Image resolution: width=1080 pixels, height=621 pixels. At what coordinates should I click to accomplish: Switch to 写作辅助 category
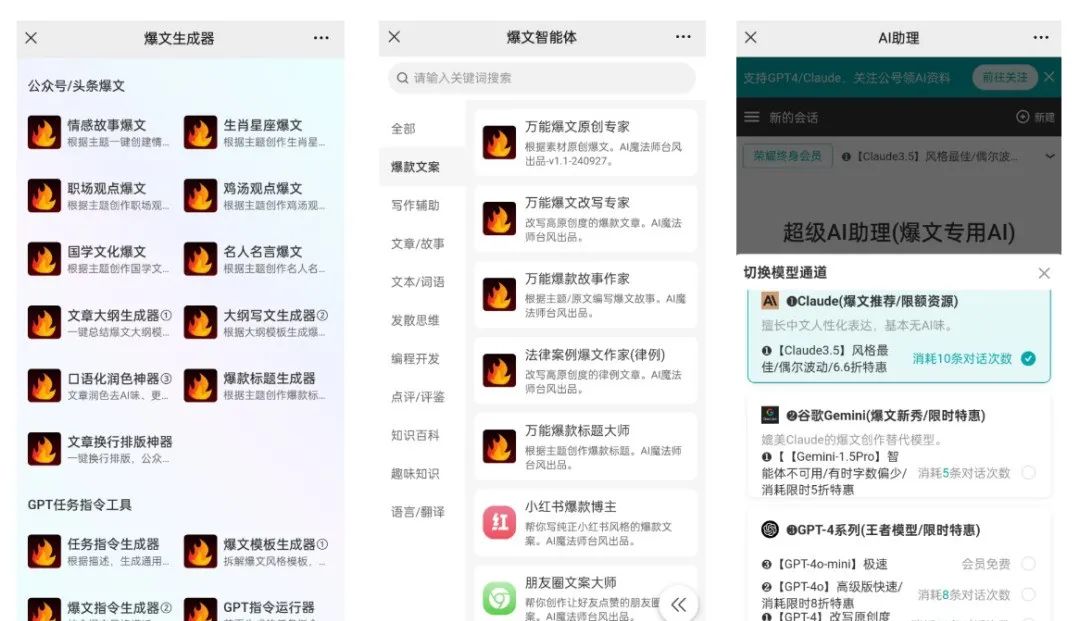tap(415, 205)
